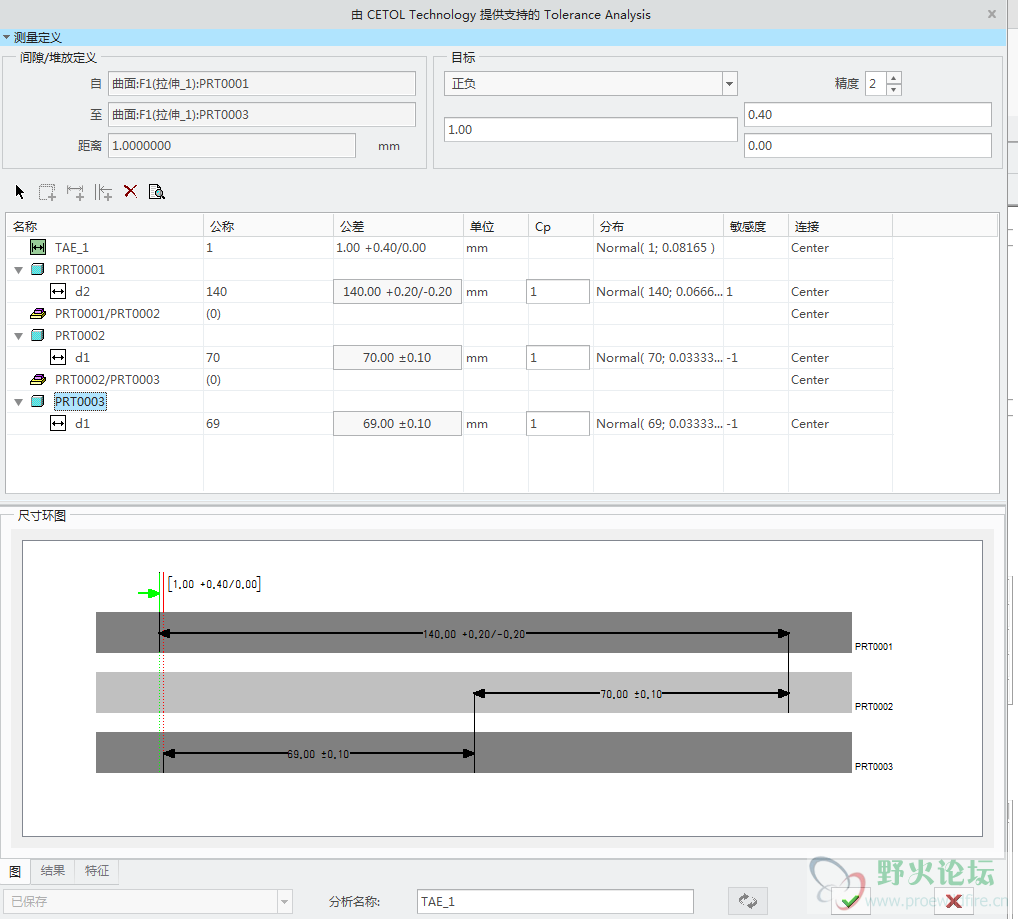Screen dimensions: 1018x919
Task: Select the TAE_1 row in the table
Action: [449, 247]
